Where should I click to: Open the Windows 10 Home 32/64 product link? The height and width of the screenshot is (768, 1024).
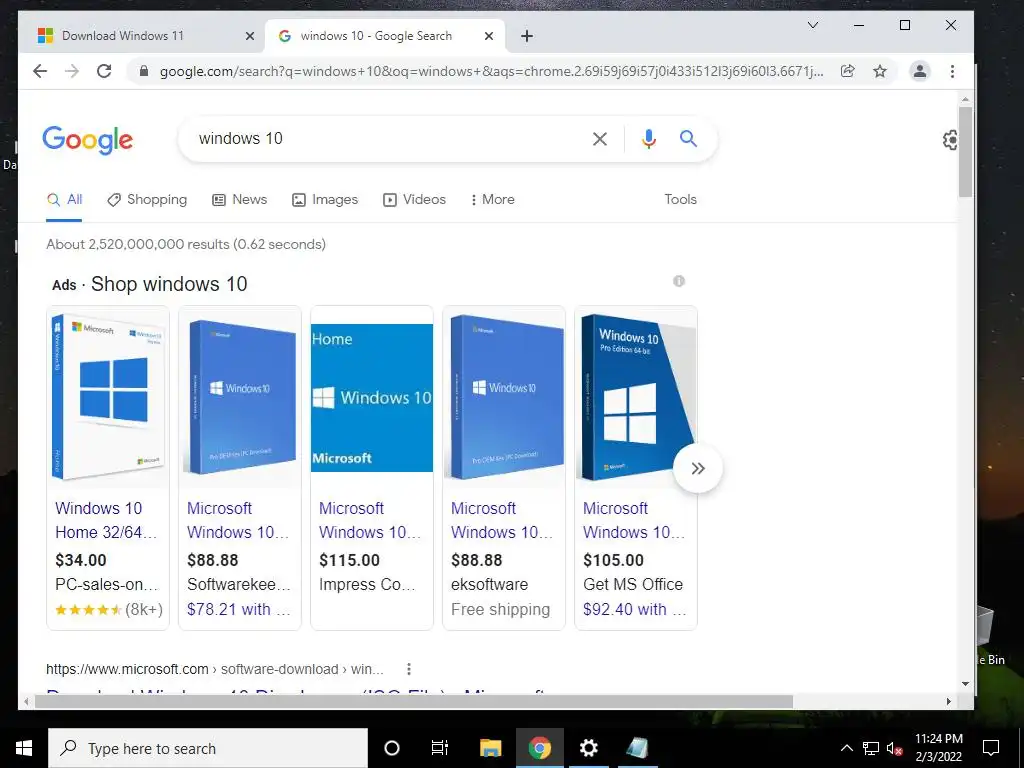106,520
